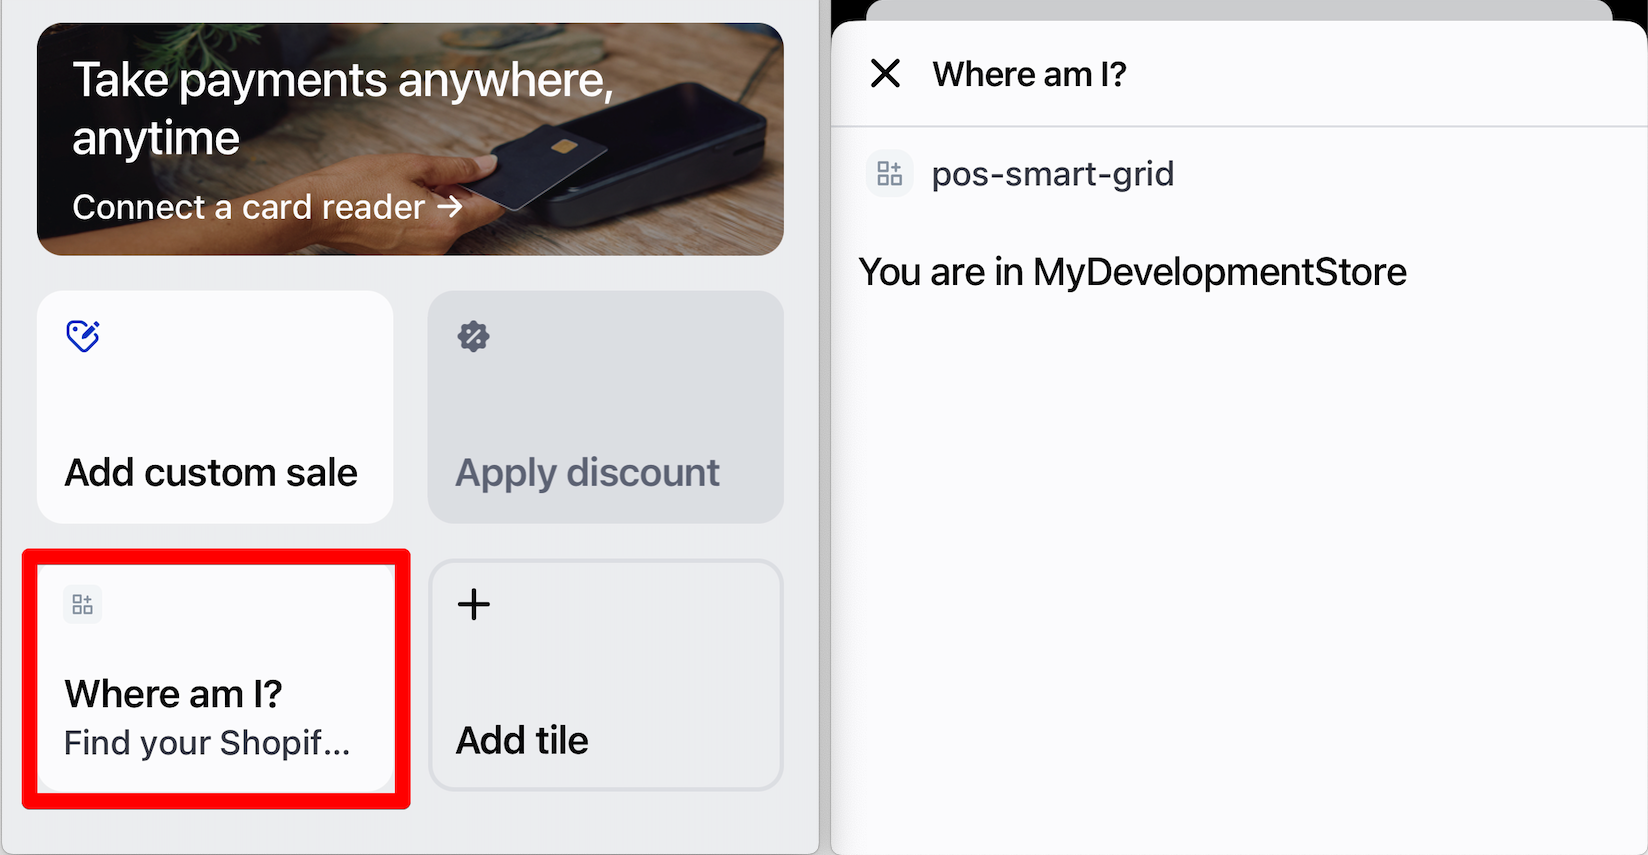
Task: Select the heart-shaped tag icon
Action: tap(83, 336)
